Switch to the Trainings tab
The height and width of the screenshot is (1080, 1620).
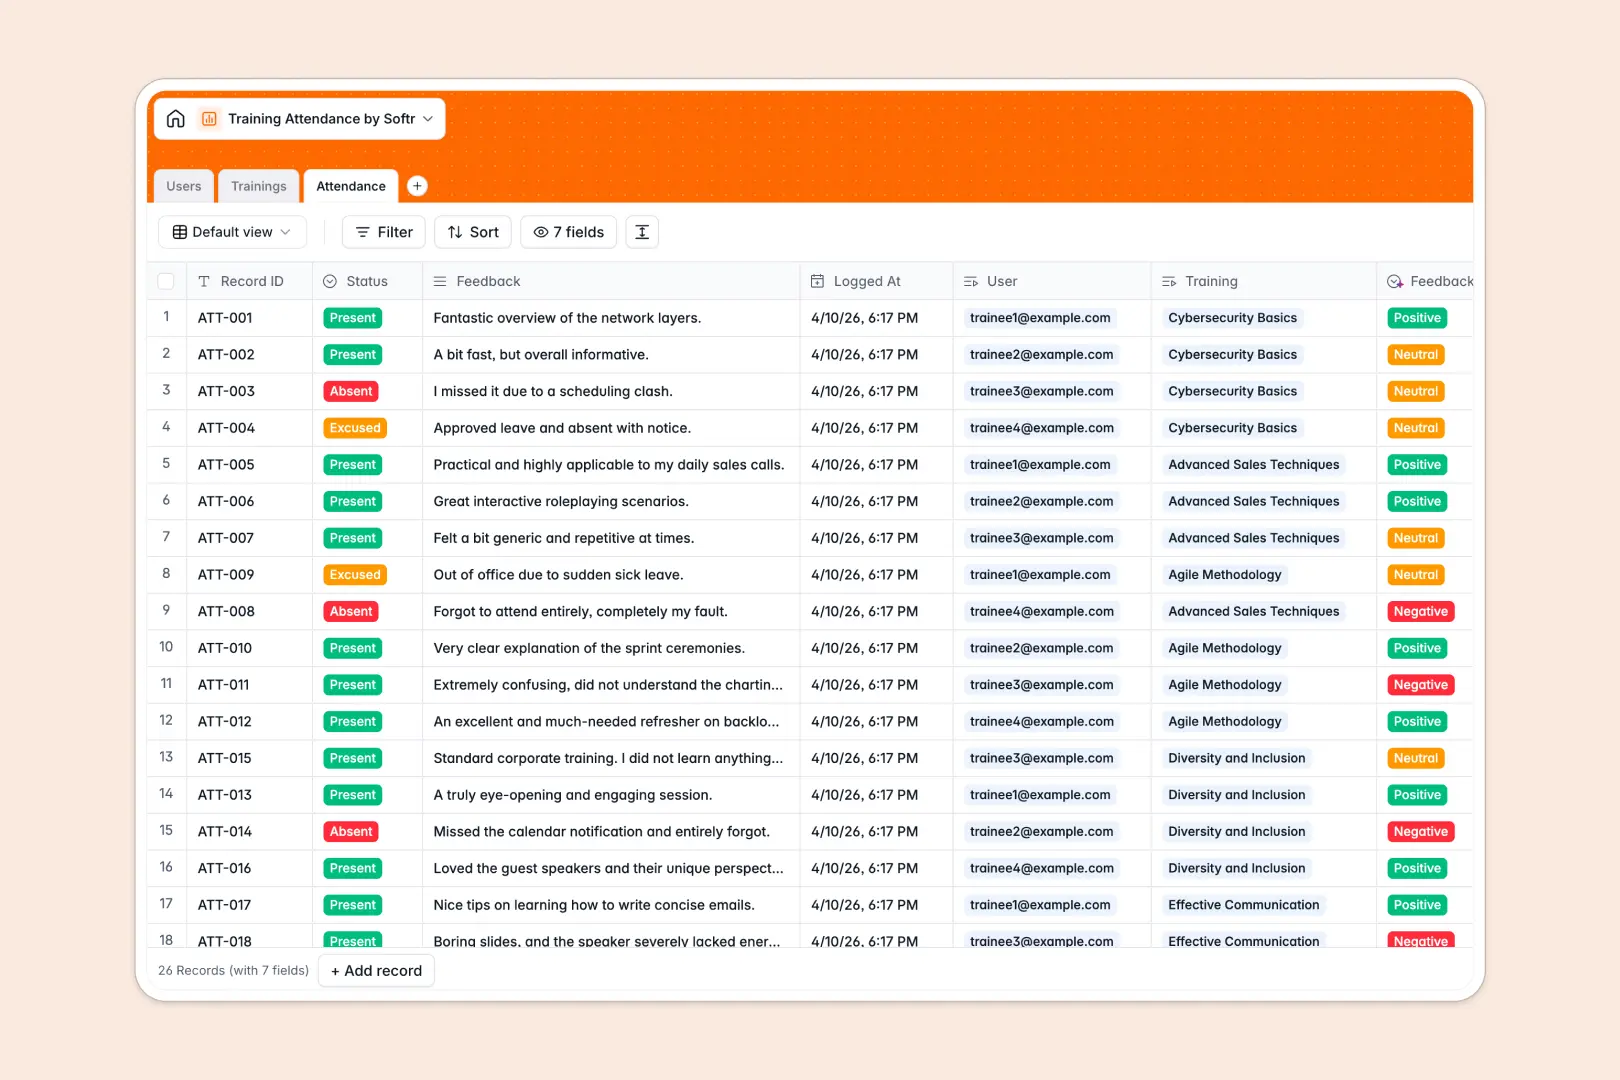pyautogui.click(x=258, y=186)
